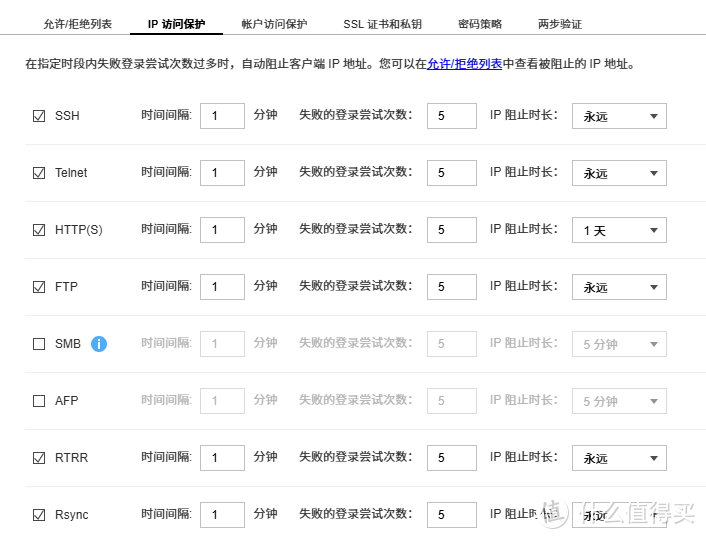Enable the SMB protection checkbox
This screenshot has width=706, height=539.
(39, 344)
